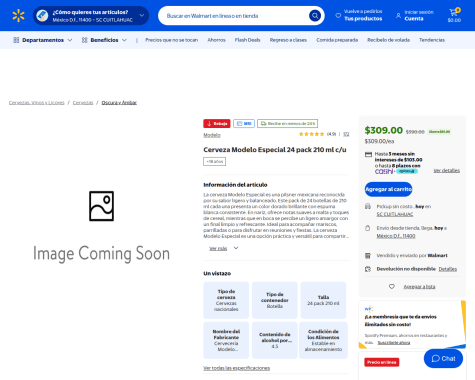The height and width of the screenshot is (380, 475).
Task: Open Ver detalles for installments
Action: point(446,170)
